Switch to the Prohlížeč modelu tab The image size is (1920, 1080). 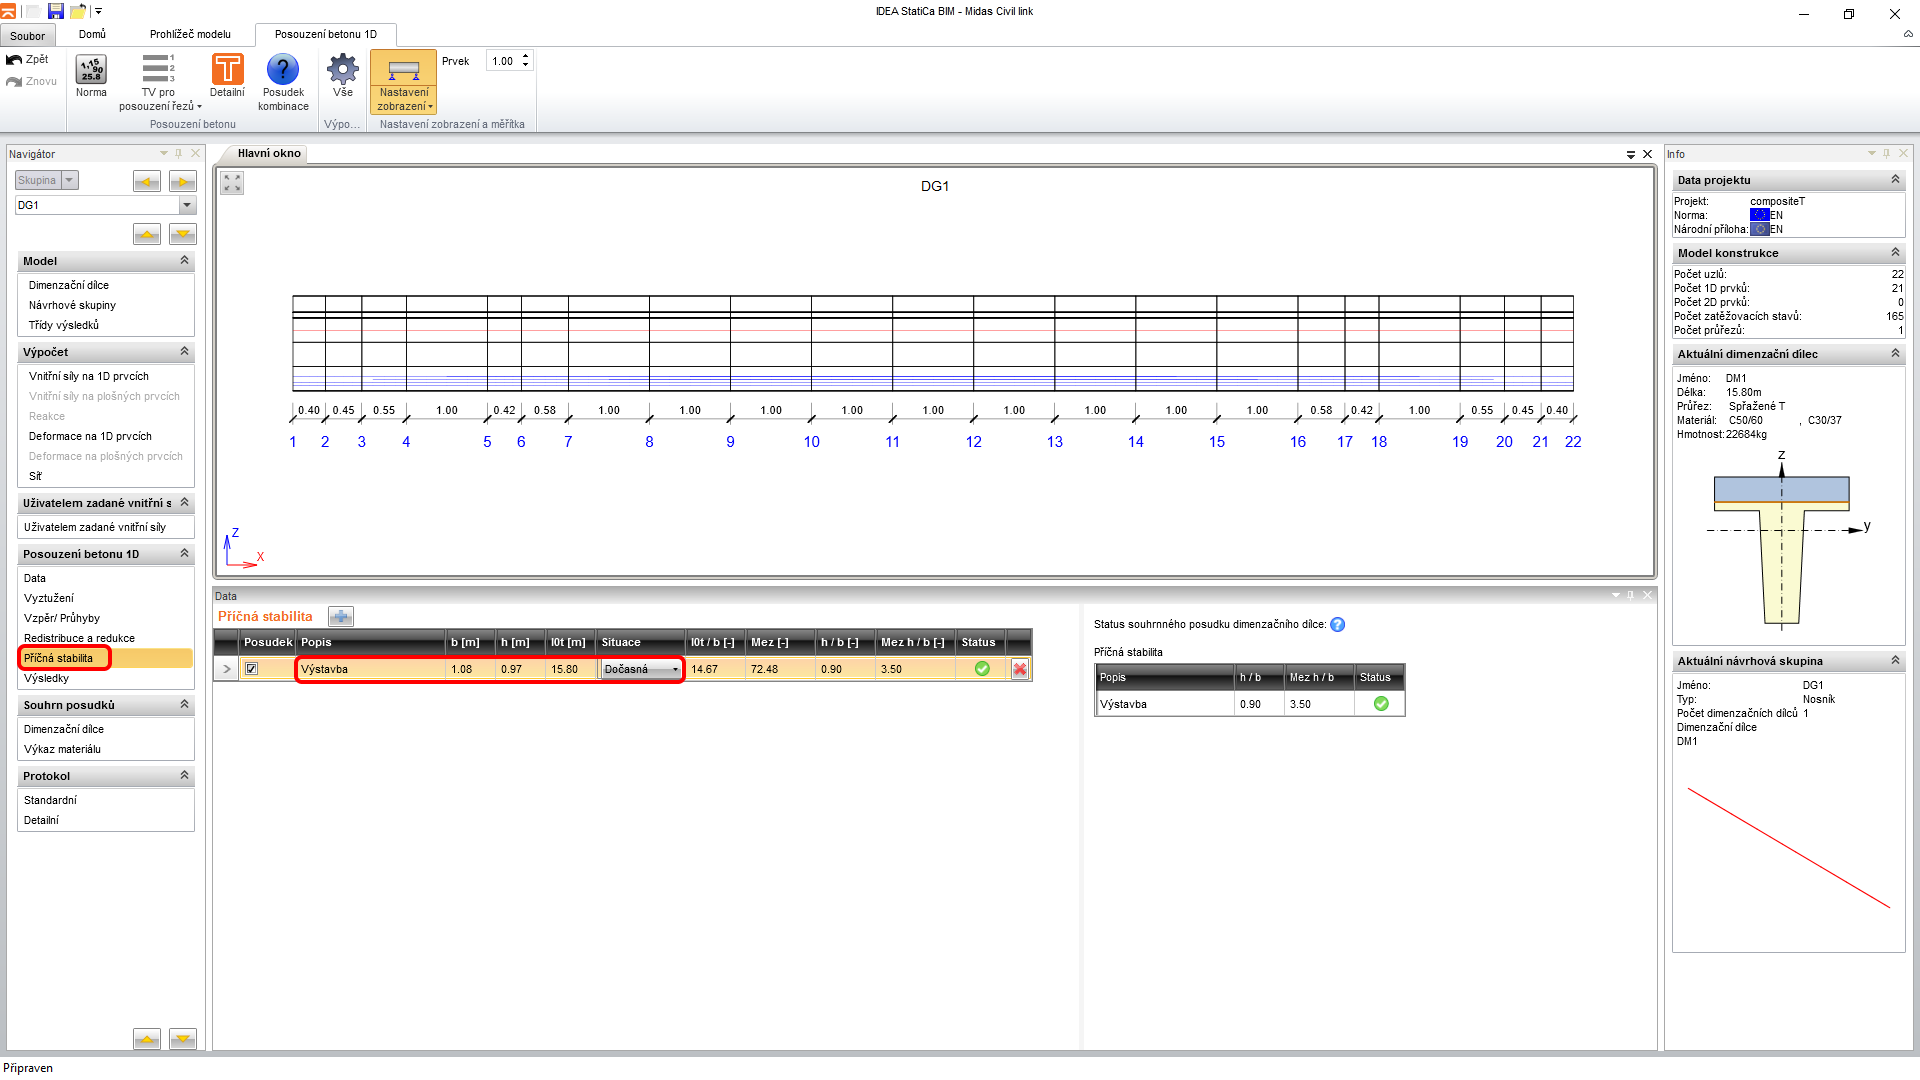click(190, 34)
